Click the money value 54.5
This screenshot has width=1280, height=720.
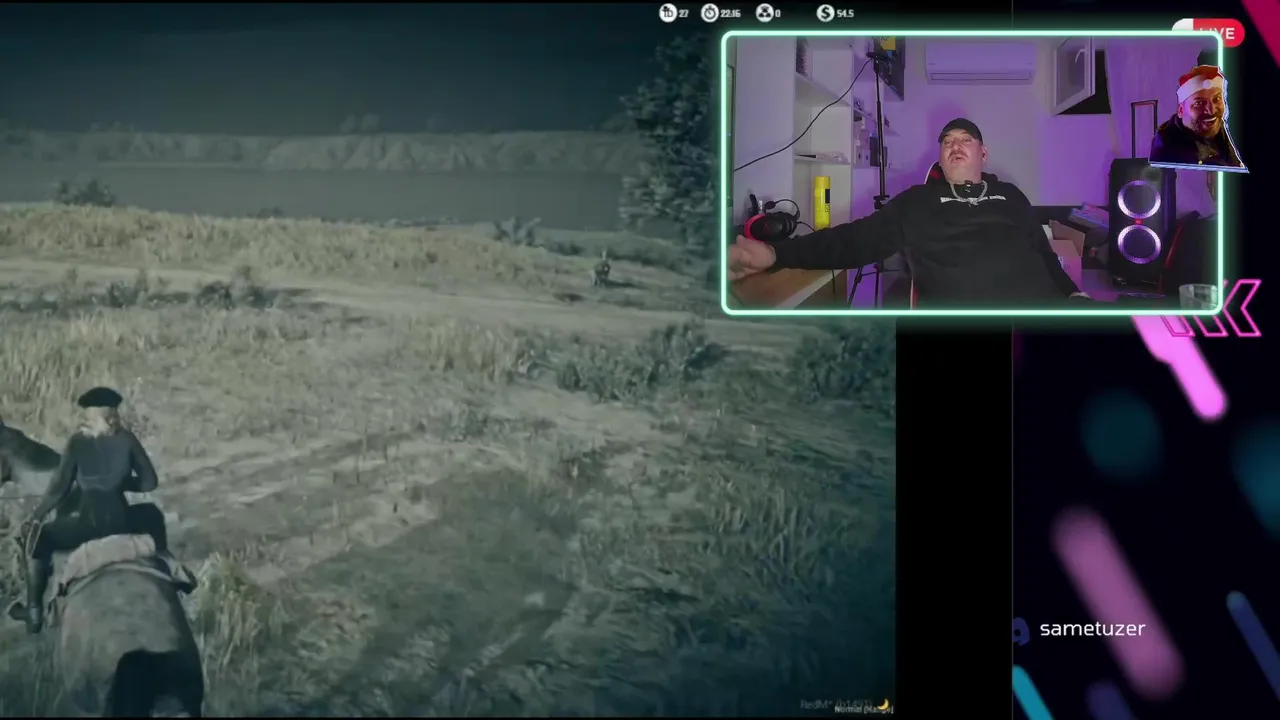point(845,13)
